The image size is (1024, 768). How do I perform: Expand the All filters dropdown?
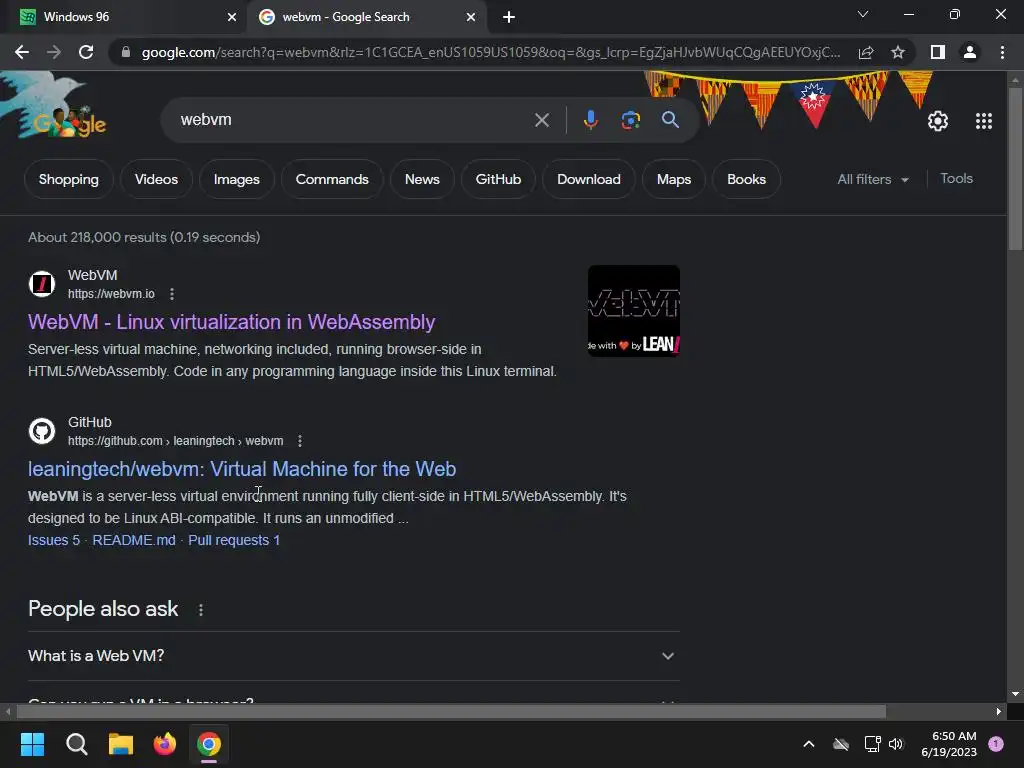tap(872, 179)
